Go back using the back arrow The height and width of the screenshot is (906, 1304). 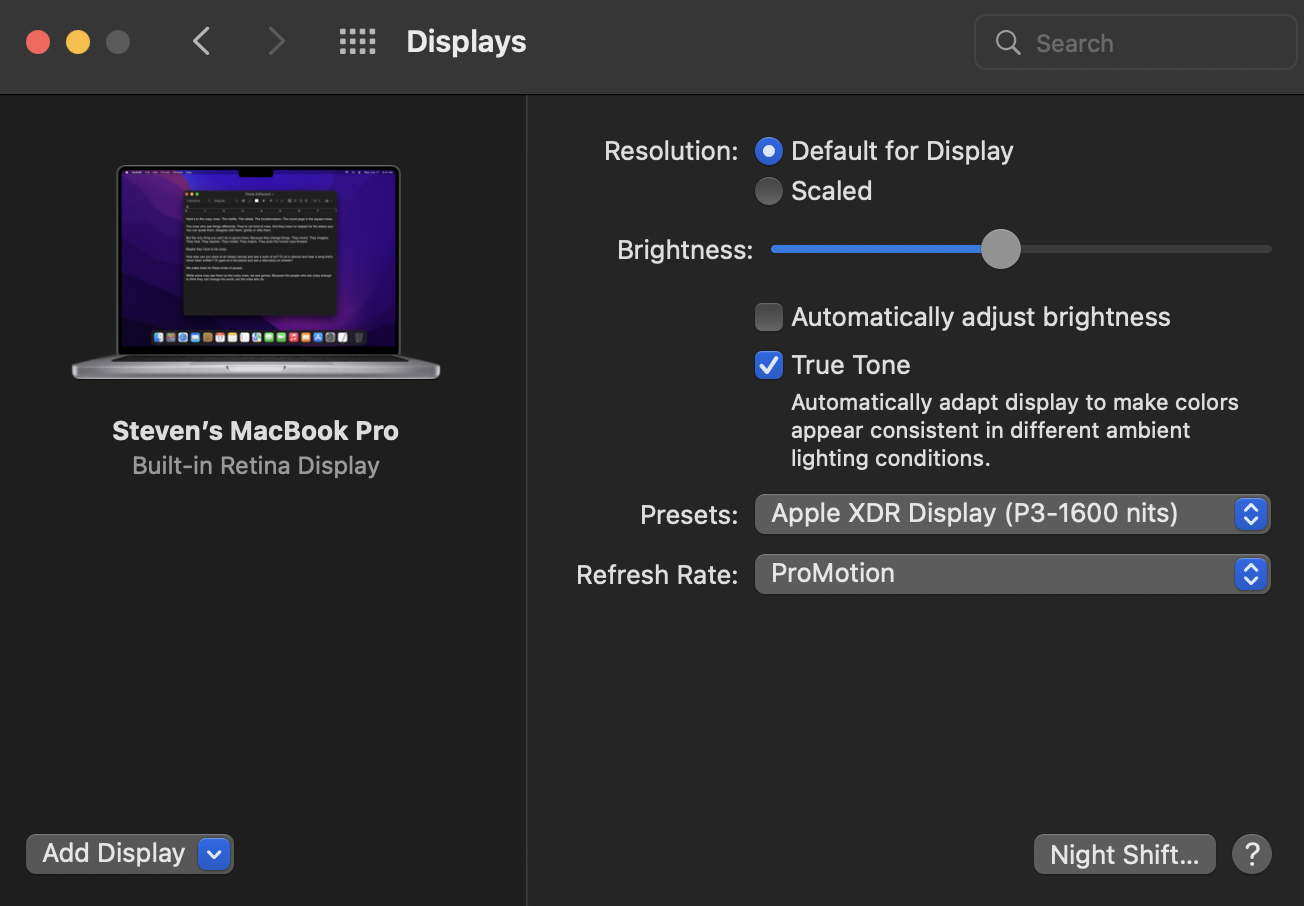click(x=202, y=41)
